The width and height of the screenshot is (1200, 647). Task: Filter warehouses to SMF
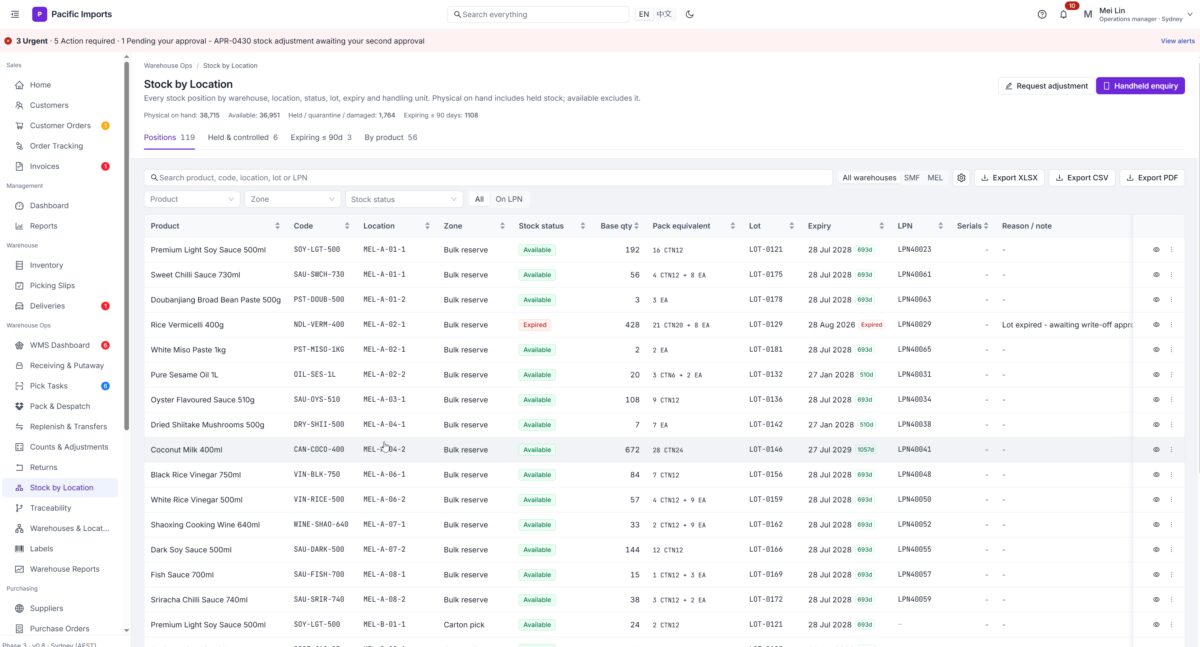912,178
